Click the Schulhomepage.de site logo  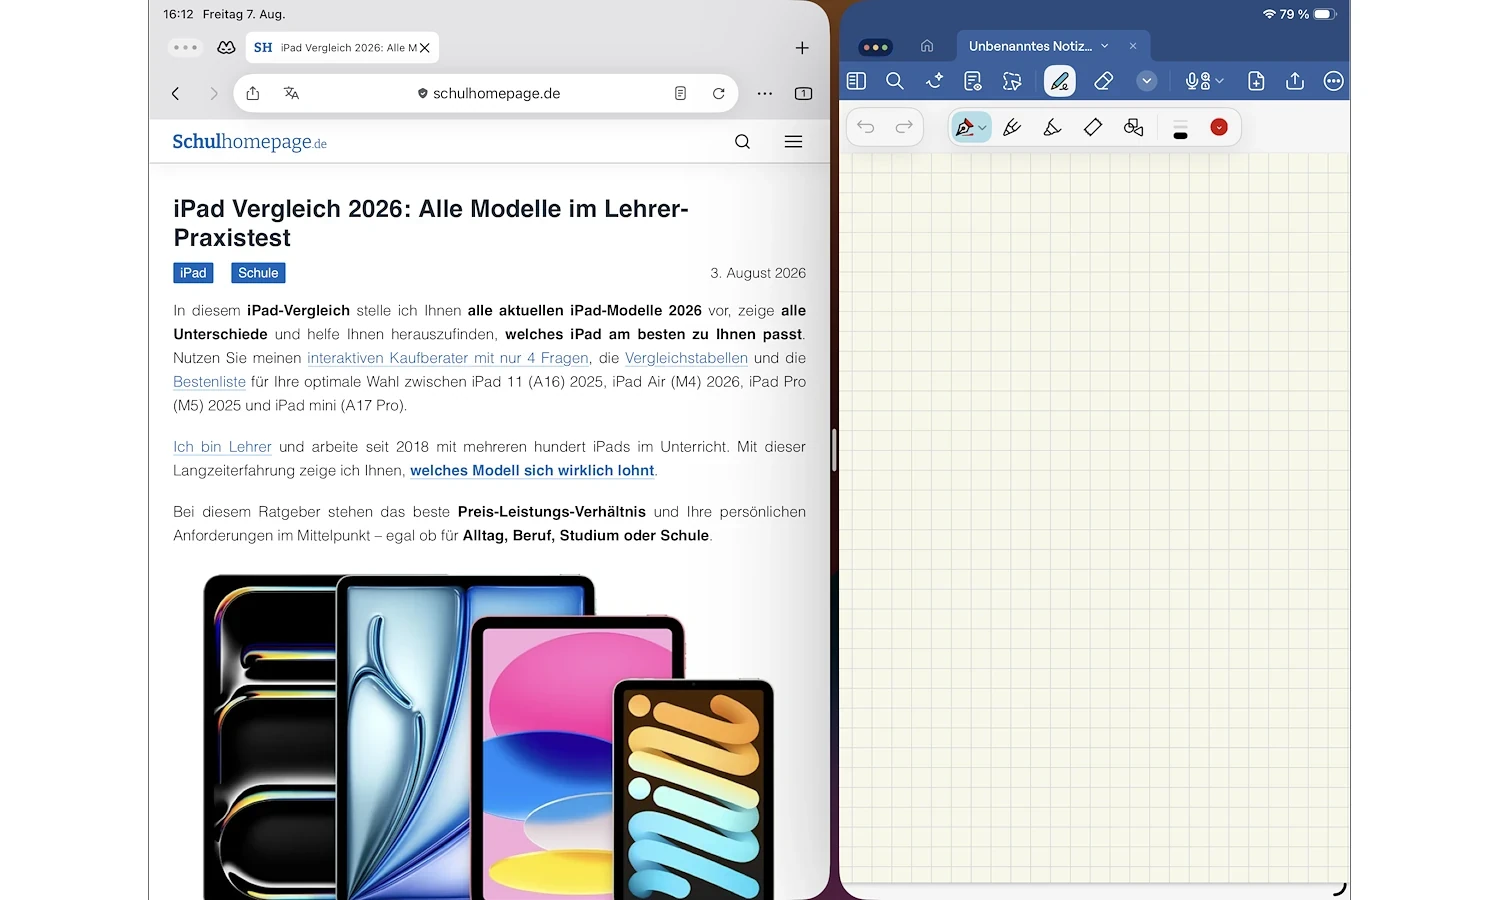250,142
